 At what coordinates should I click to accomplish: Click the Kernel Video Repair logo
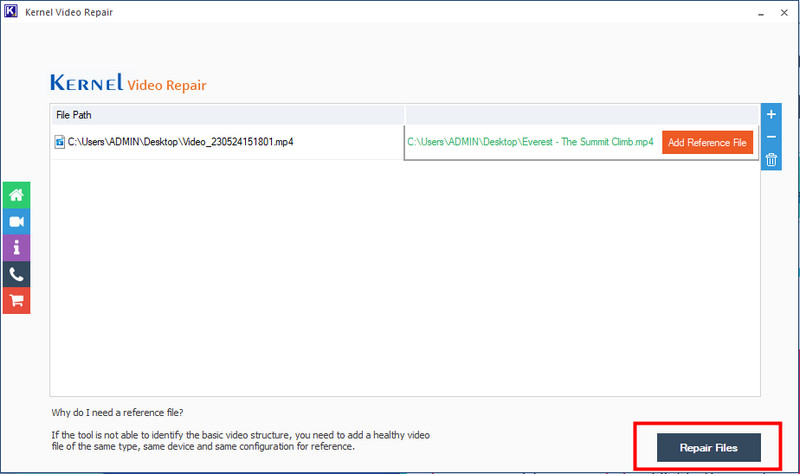coord(128,83)
